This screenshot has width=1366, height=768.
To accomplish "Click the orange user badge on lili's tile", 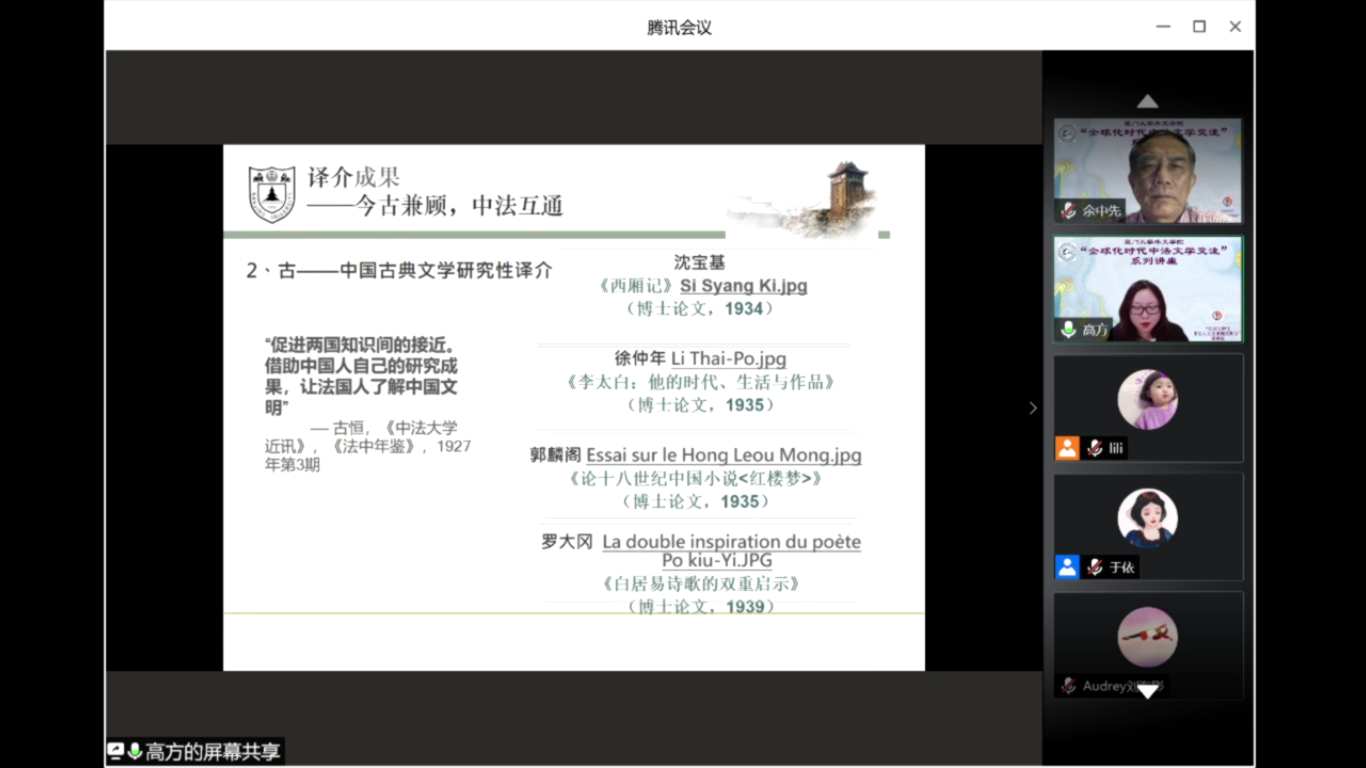I will pos(1067,448).
